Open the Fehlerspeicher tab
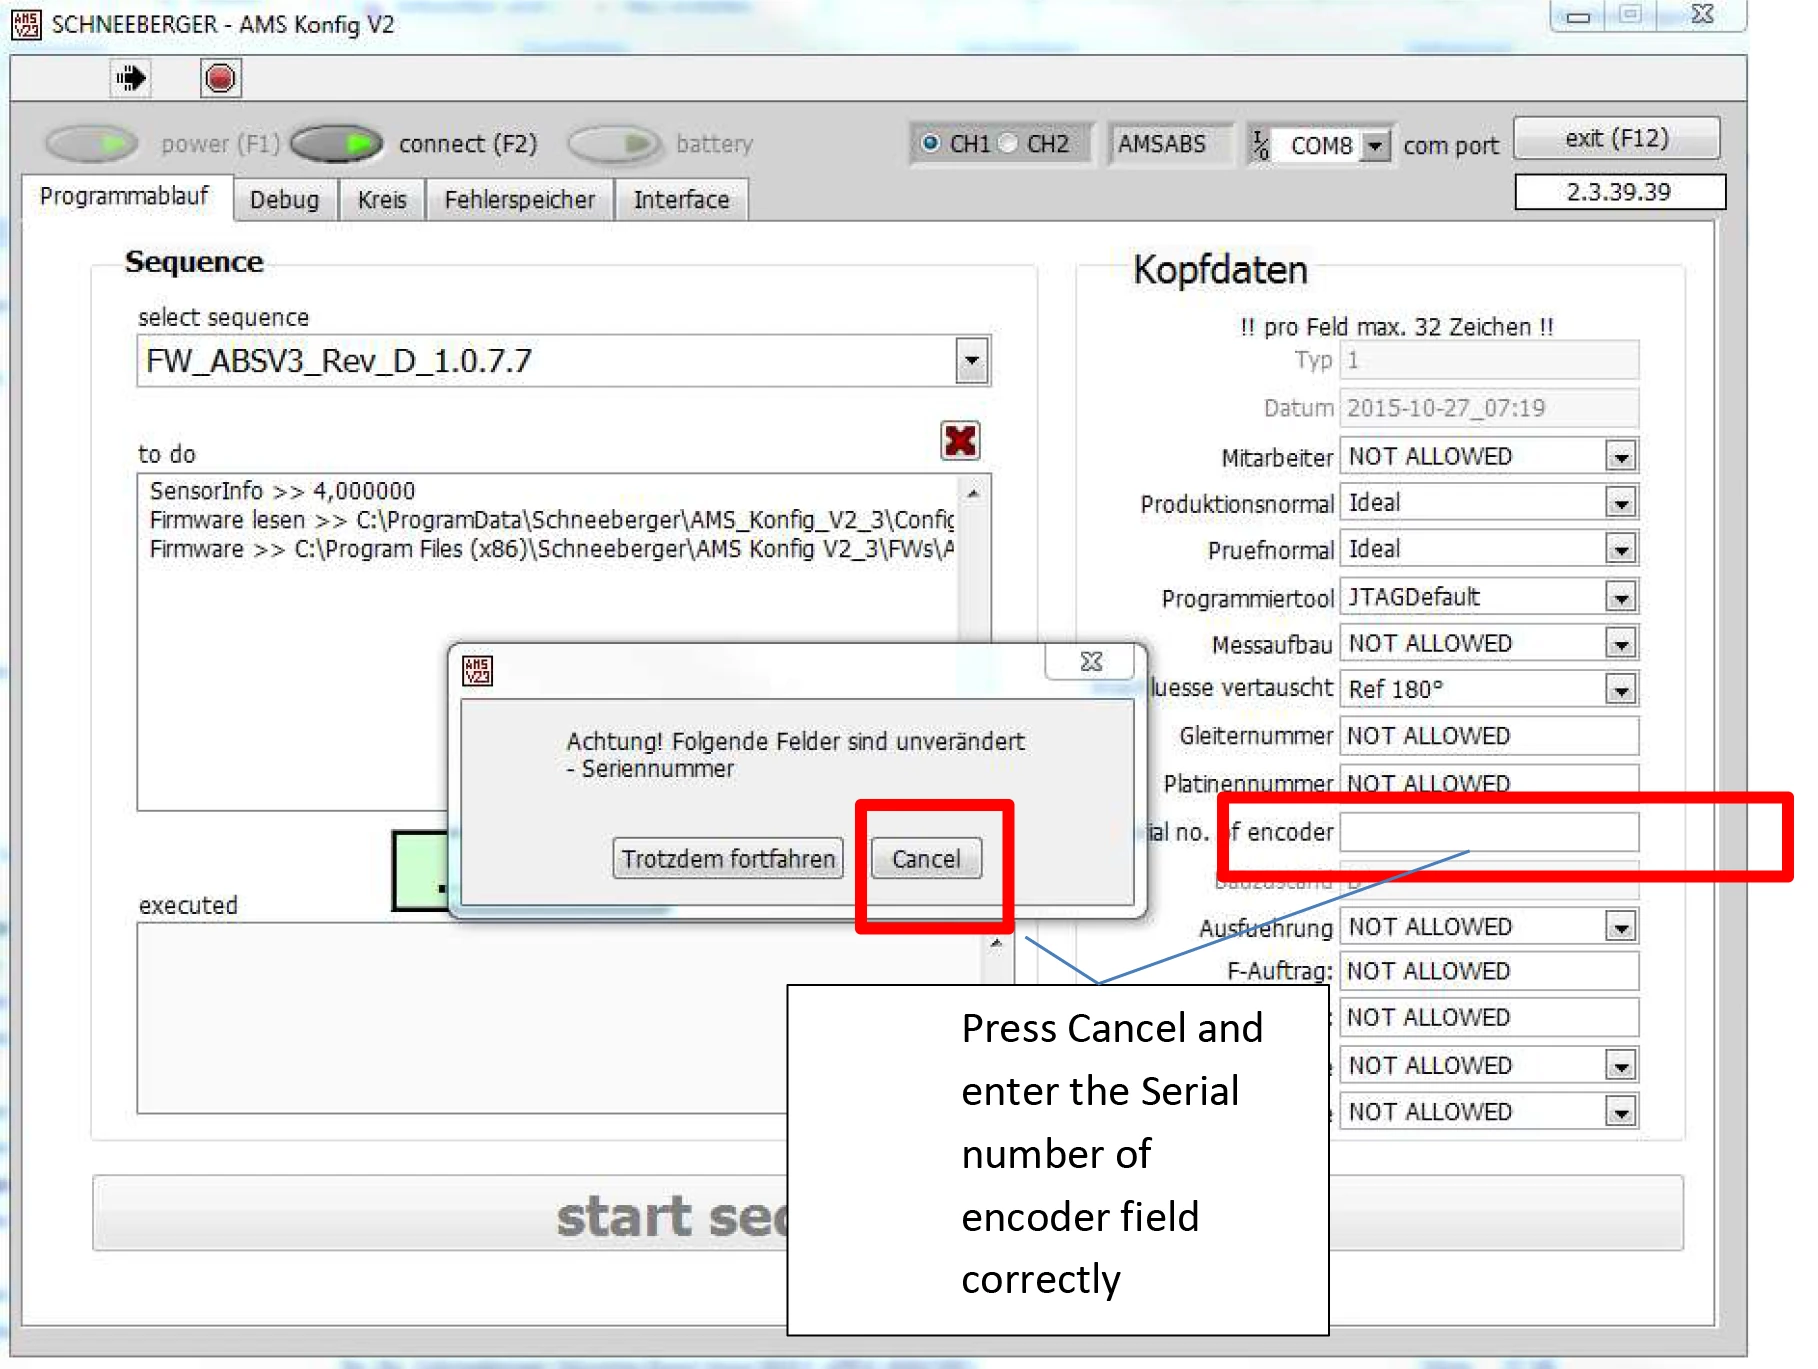The width and height of the screenshot is (1818, 1369). pos(519,200)
